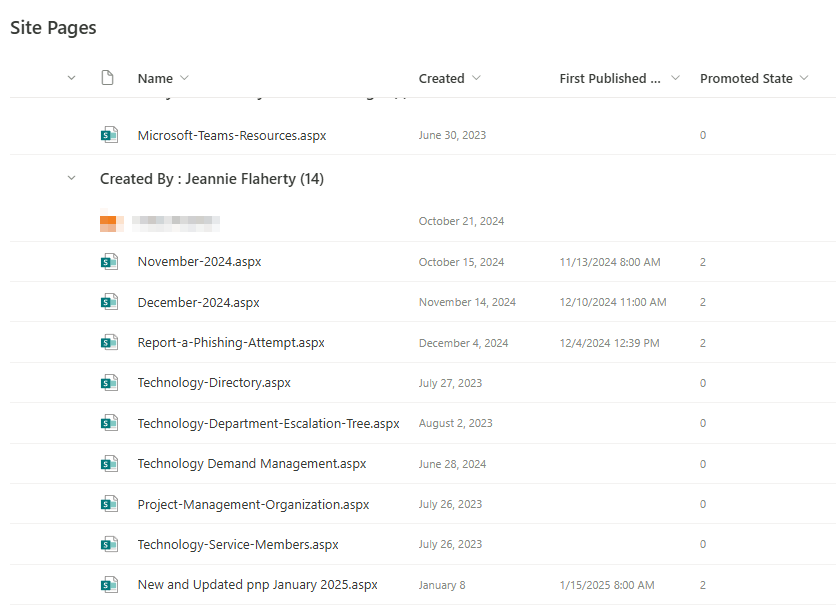Collapse the Created By Jeannie Flaherty group

[x=71, y=179]
